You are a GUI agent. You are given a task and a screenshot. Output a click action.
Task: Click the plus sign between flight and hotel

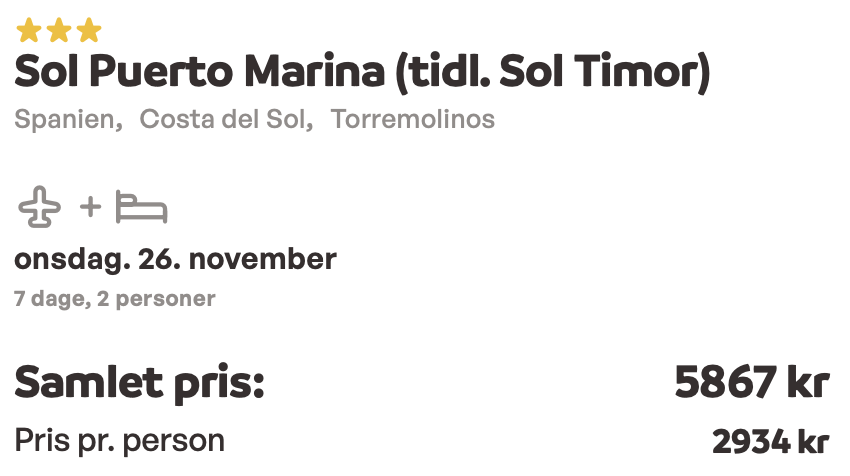click(90, 207)
